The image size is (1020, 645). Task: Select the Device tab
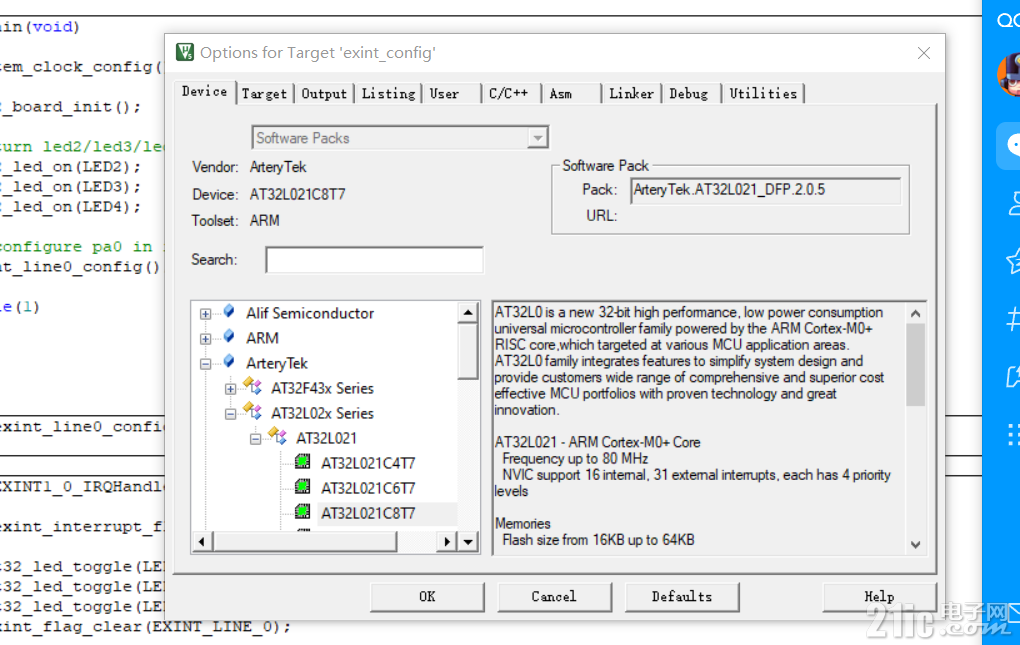point(204,92)
